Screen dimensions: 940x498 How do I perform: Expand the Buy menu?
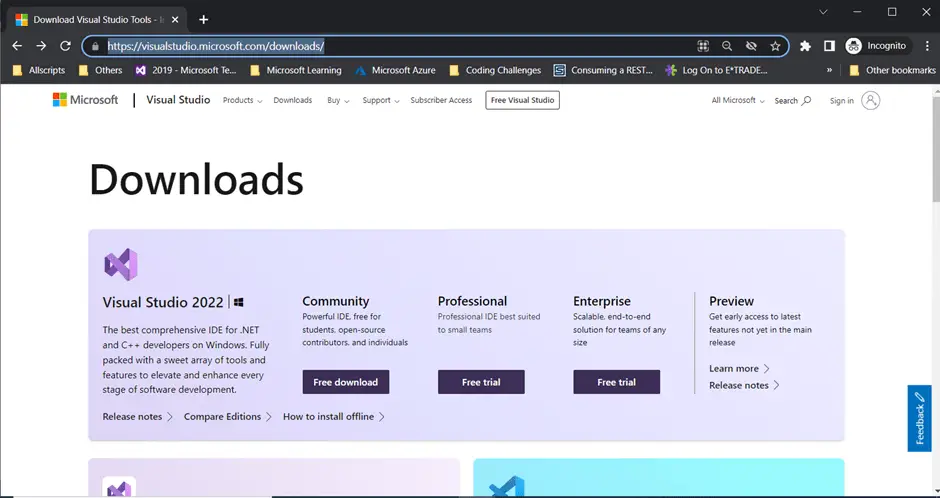338,100
